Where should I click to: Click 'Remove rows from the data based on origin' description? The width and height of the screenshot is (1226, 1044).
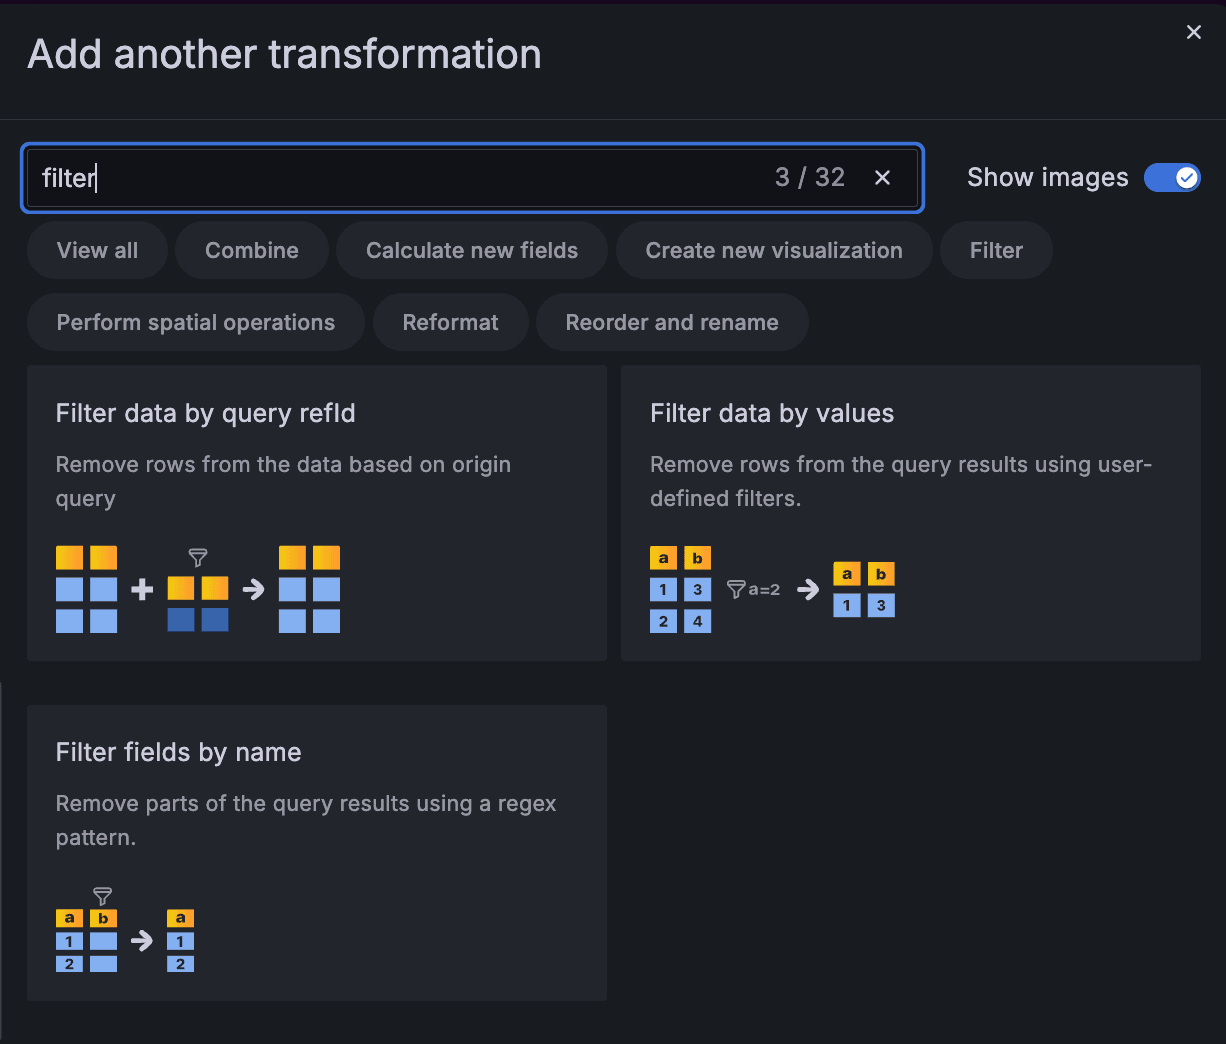click(283, 481)
